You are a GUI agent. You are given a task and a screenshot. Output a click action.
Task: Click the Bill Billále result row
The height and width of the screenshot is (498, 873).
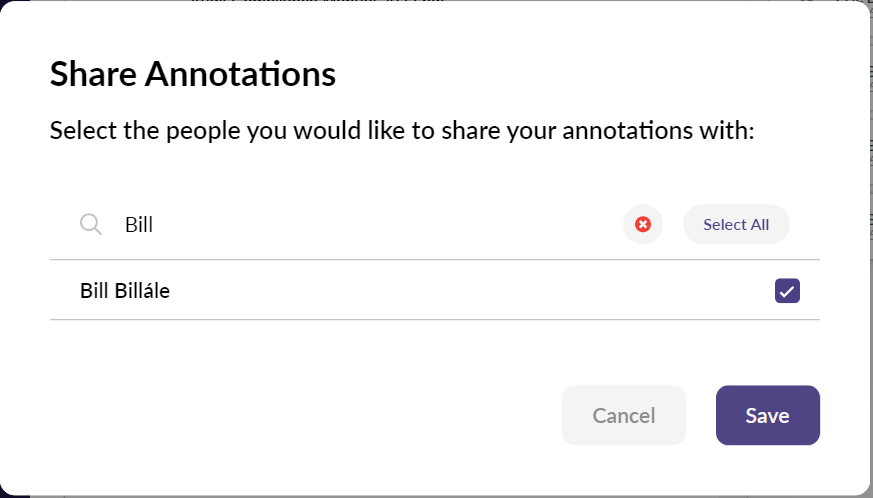click(435, 290)
